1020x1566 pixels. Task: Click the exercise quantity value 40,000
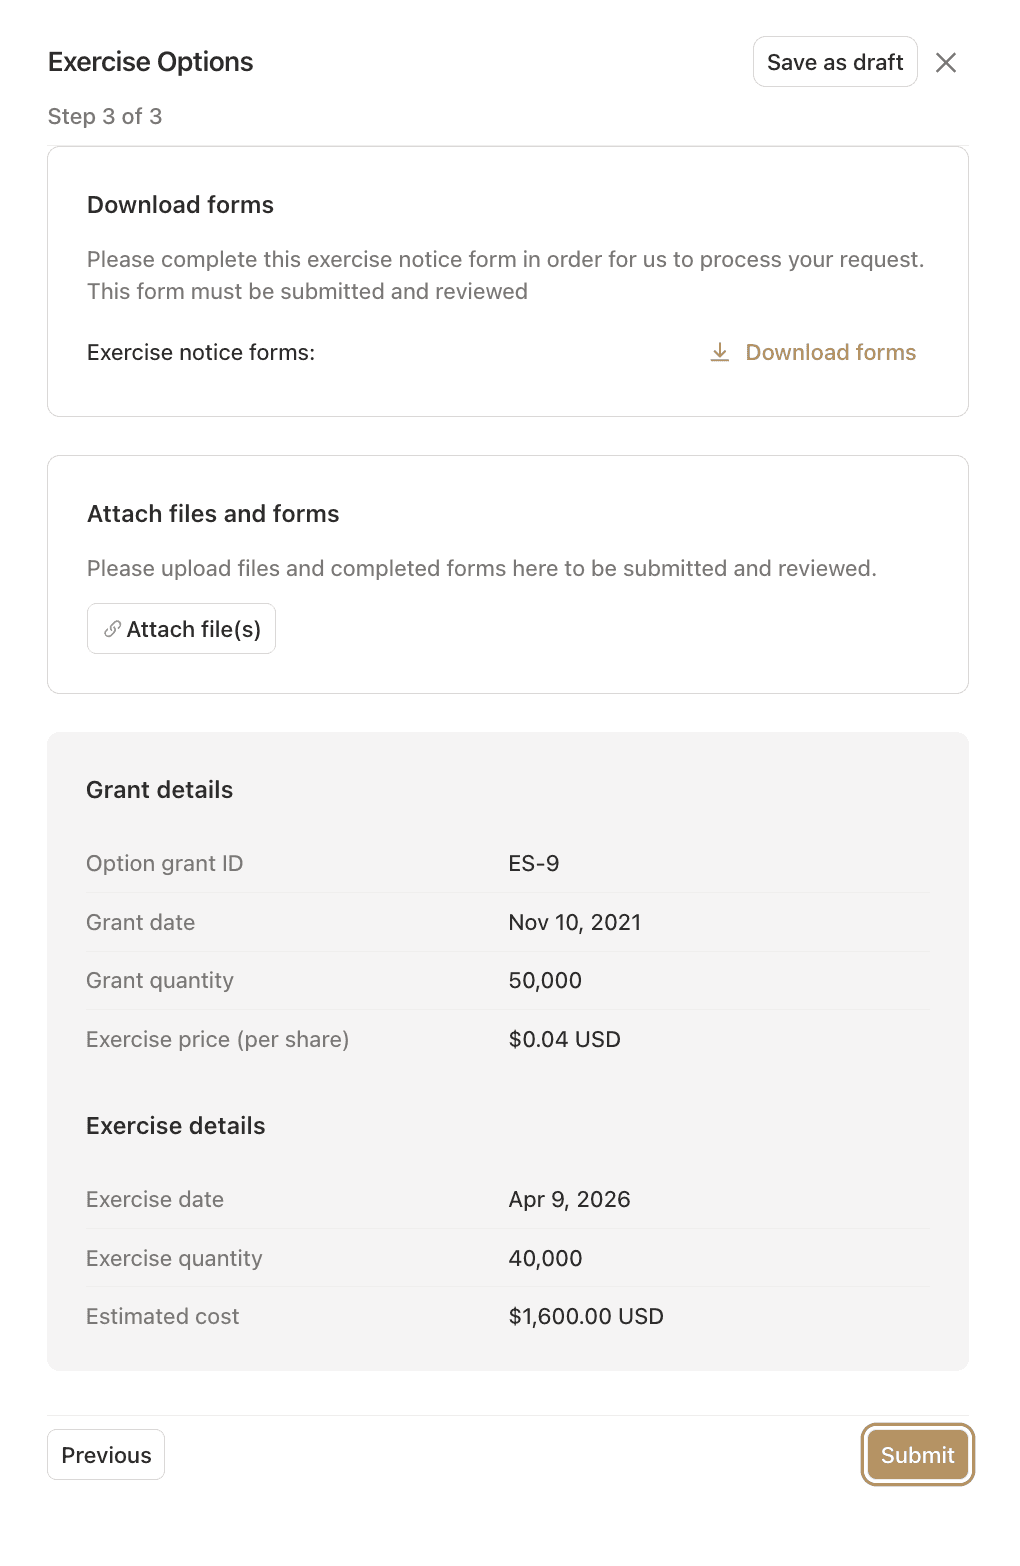[546, 1258]
